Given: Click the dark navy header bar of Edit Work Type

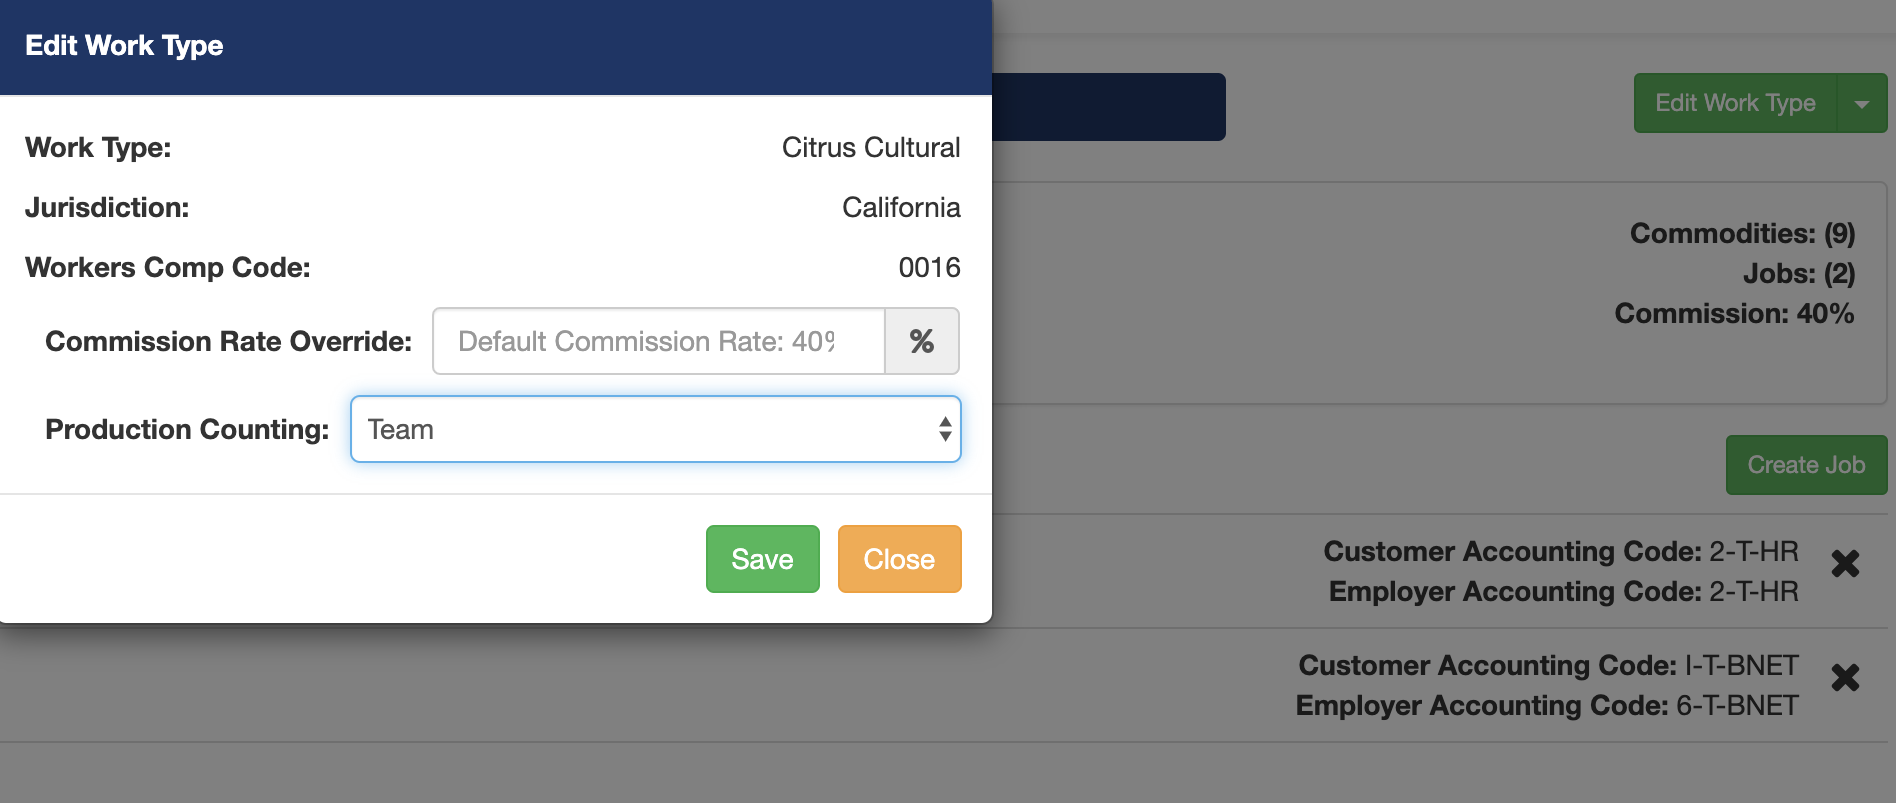Looking at the screenshot, I should pyautogui.click(x=495, y=46).
